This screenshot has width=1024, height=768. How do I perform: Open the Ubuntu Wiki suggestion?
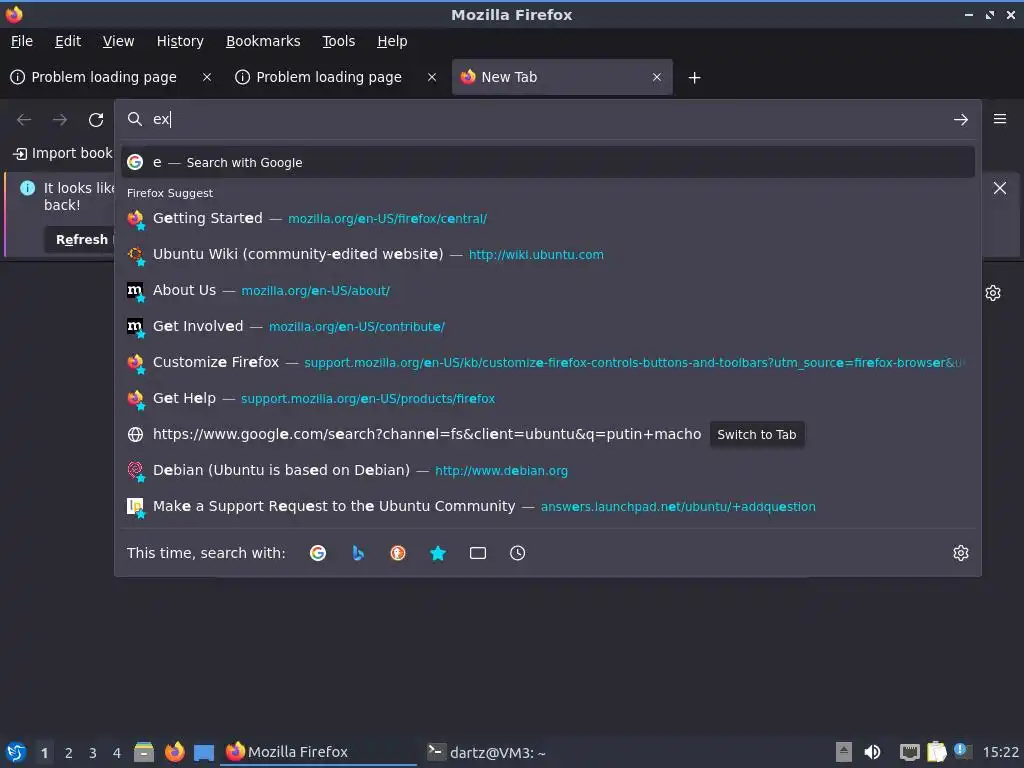click(547, 254)
